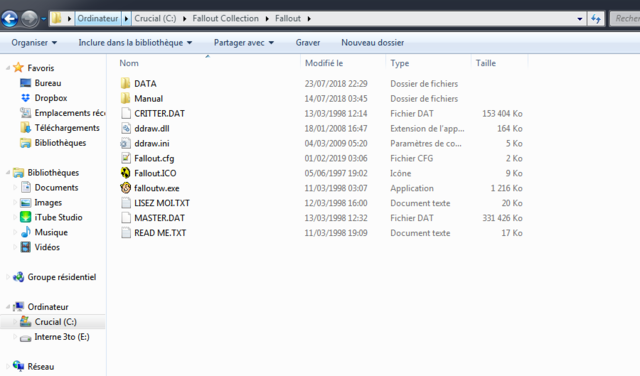Open the address bar history dropdown
Screen dimensions: 640x376
[580, 19]
